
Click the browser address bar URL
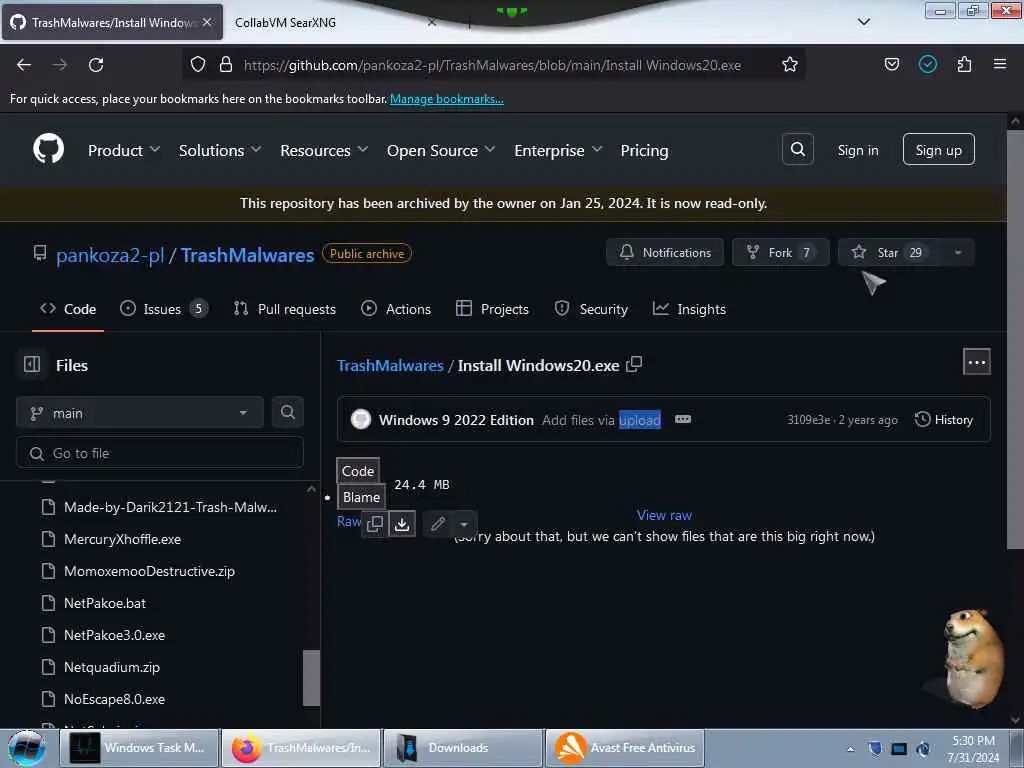pyautogui.click(x=492, y=65)
